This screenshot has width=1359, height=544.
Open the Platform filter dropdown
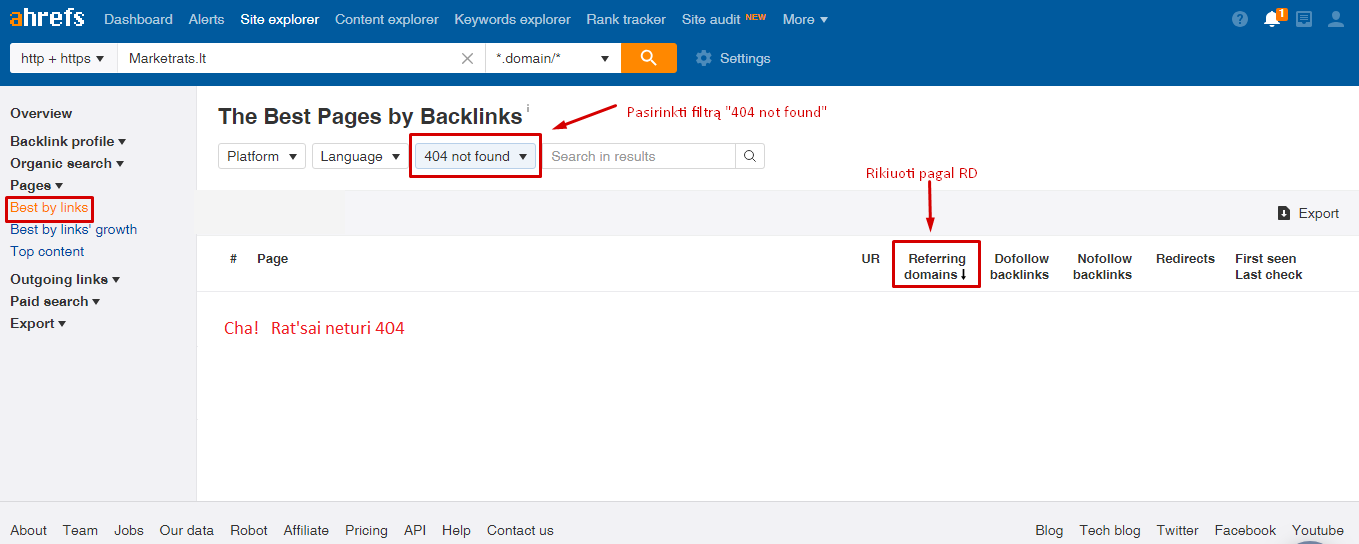(x=262, y=156)
